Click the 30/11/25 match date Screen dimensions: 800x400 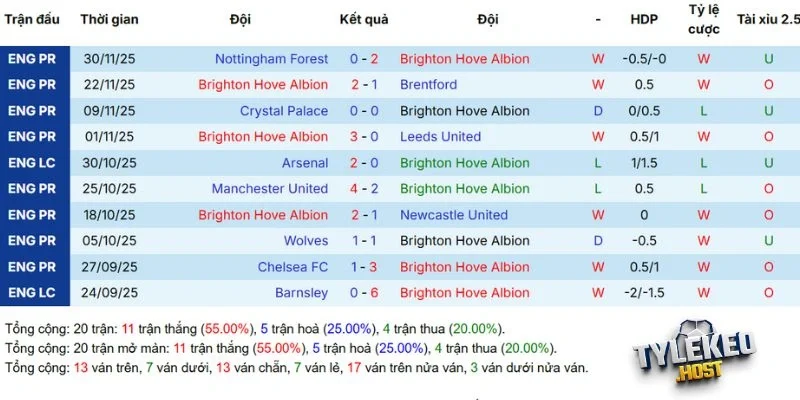[109, 59]
